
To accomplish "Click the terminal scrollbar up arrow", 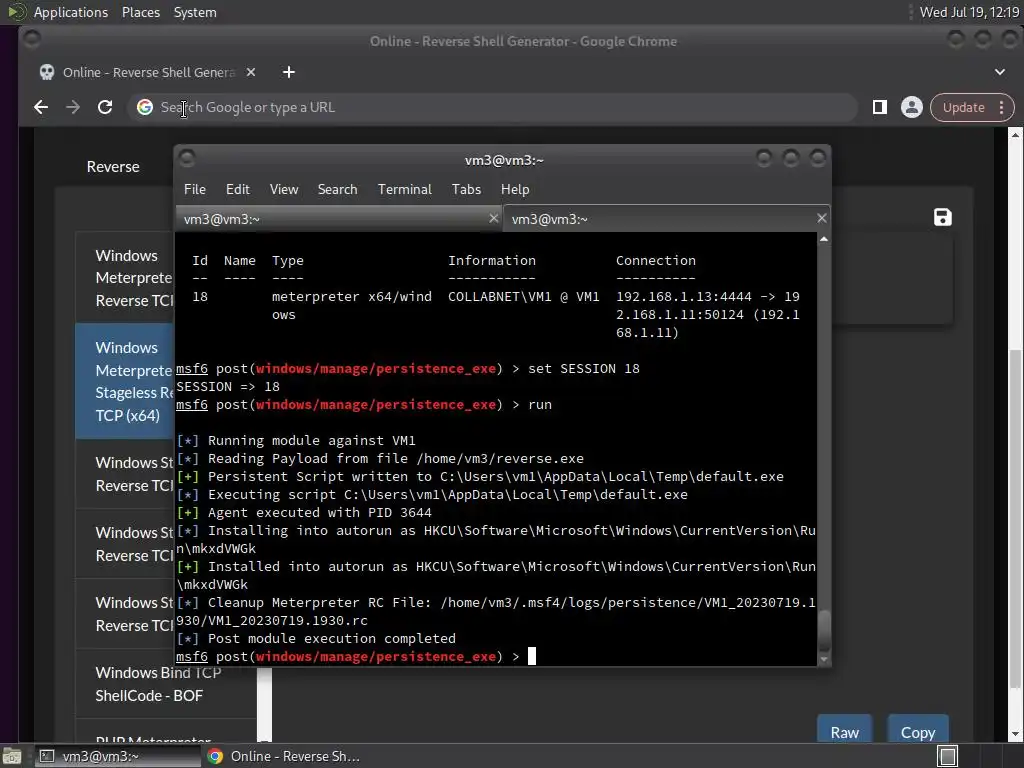I will [x=824, y=239].
